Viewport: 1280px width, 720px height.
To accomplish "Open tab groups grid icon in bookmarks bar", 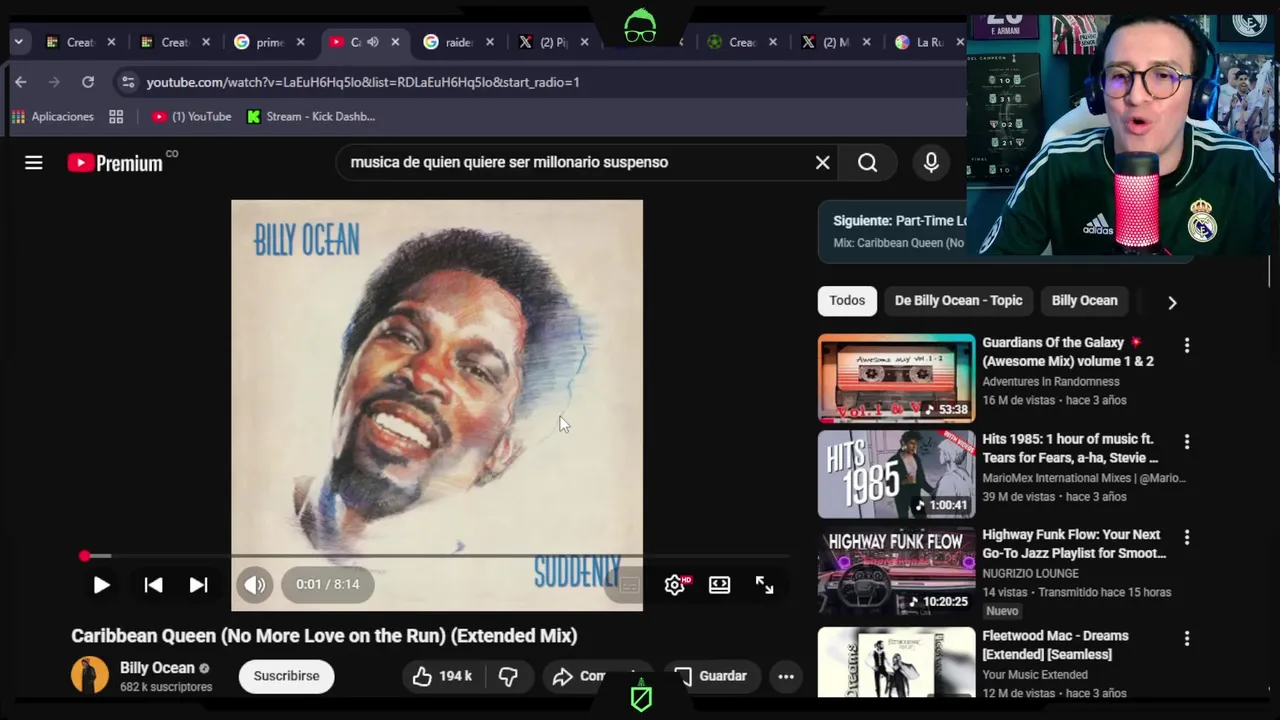I will pyautogui.click(x=116, y=117).
